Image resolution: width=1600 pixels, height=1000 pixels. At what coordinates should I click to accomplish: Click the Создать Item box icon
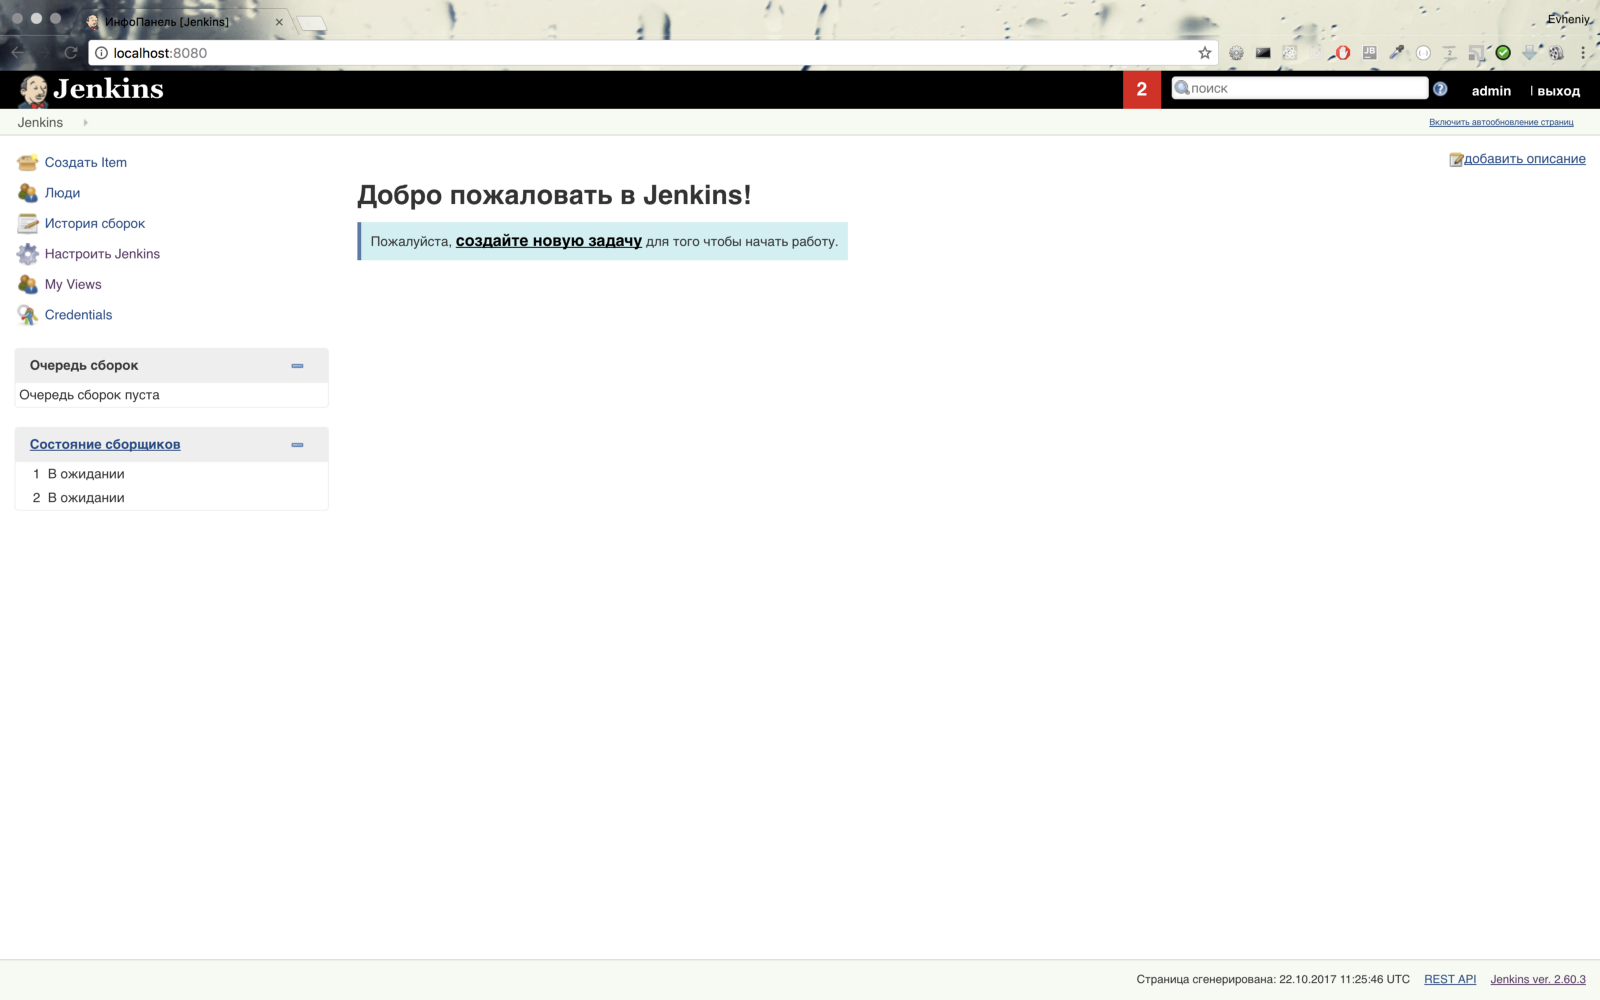click(x=28, y=162)
